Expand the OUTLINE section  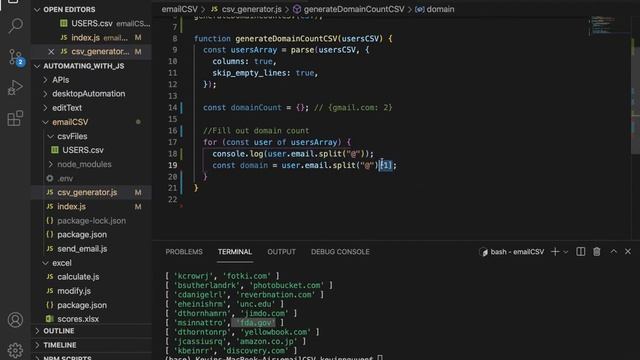point(91,331)
